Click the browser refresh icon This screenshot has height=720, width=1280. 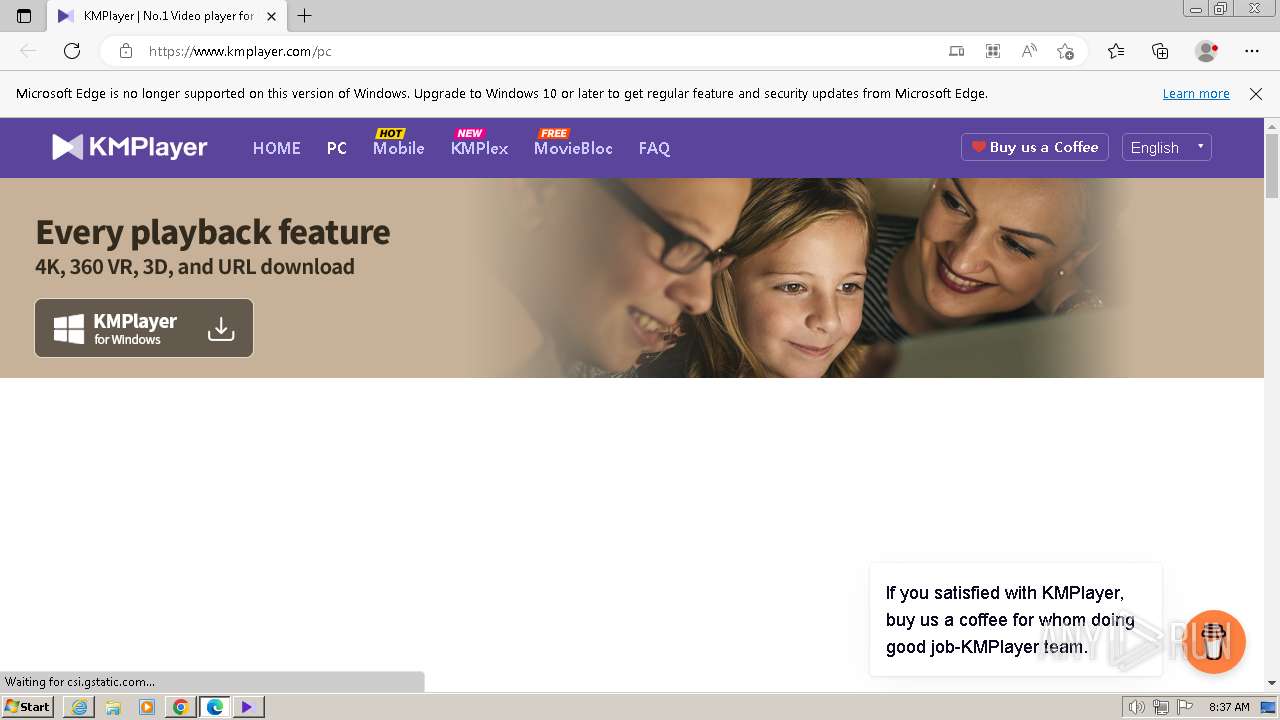(72, 51)
